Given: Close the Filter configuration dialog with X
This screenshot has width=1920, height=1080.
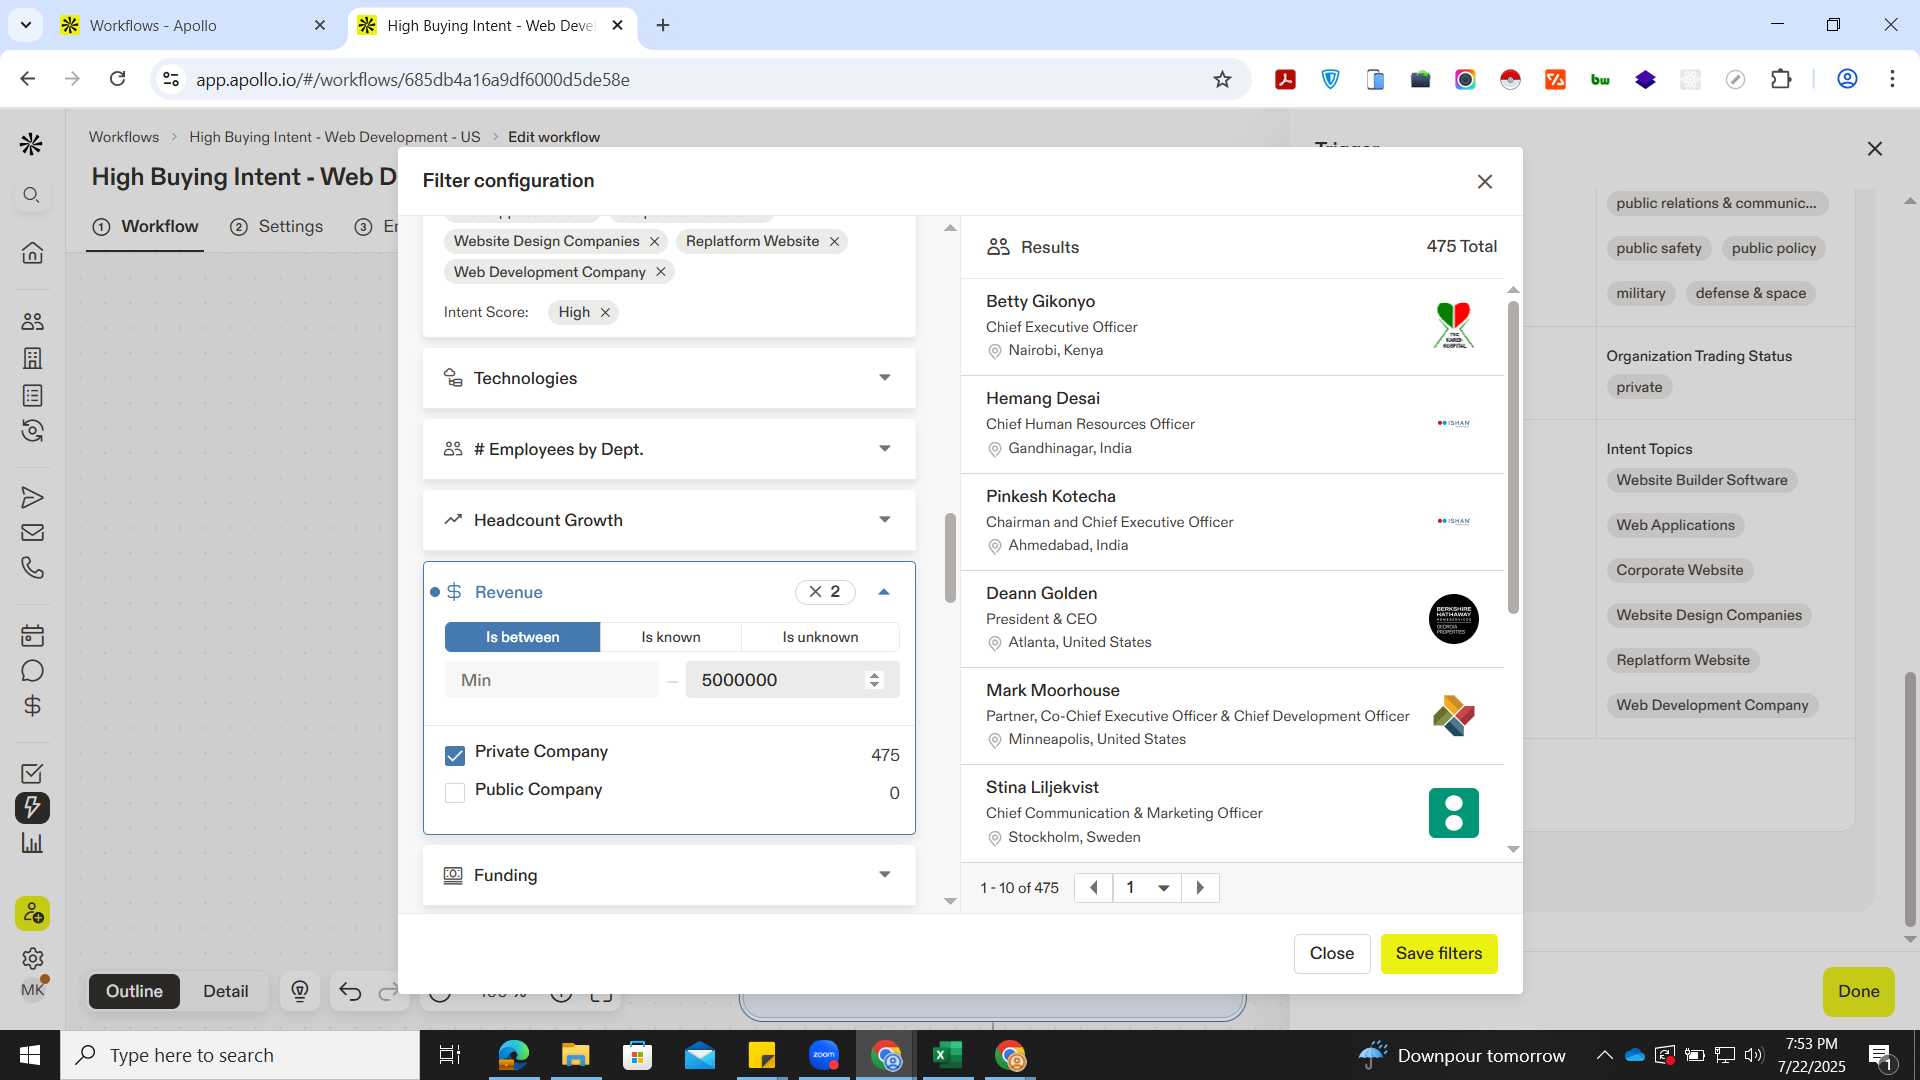Looking at the screenshot, I should 1484,181.
